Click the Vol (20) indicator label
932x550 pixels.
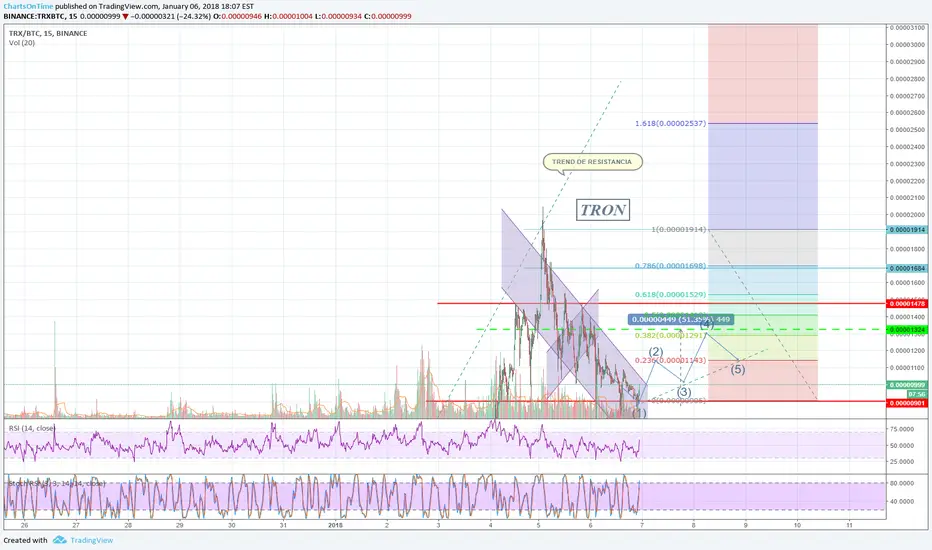pos(22,43)
